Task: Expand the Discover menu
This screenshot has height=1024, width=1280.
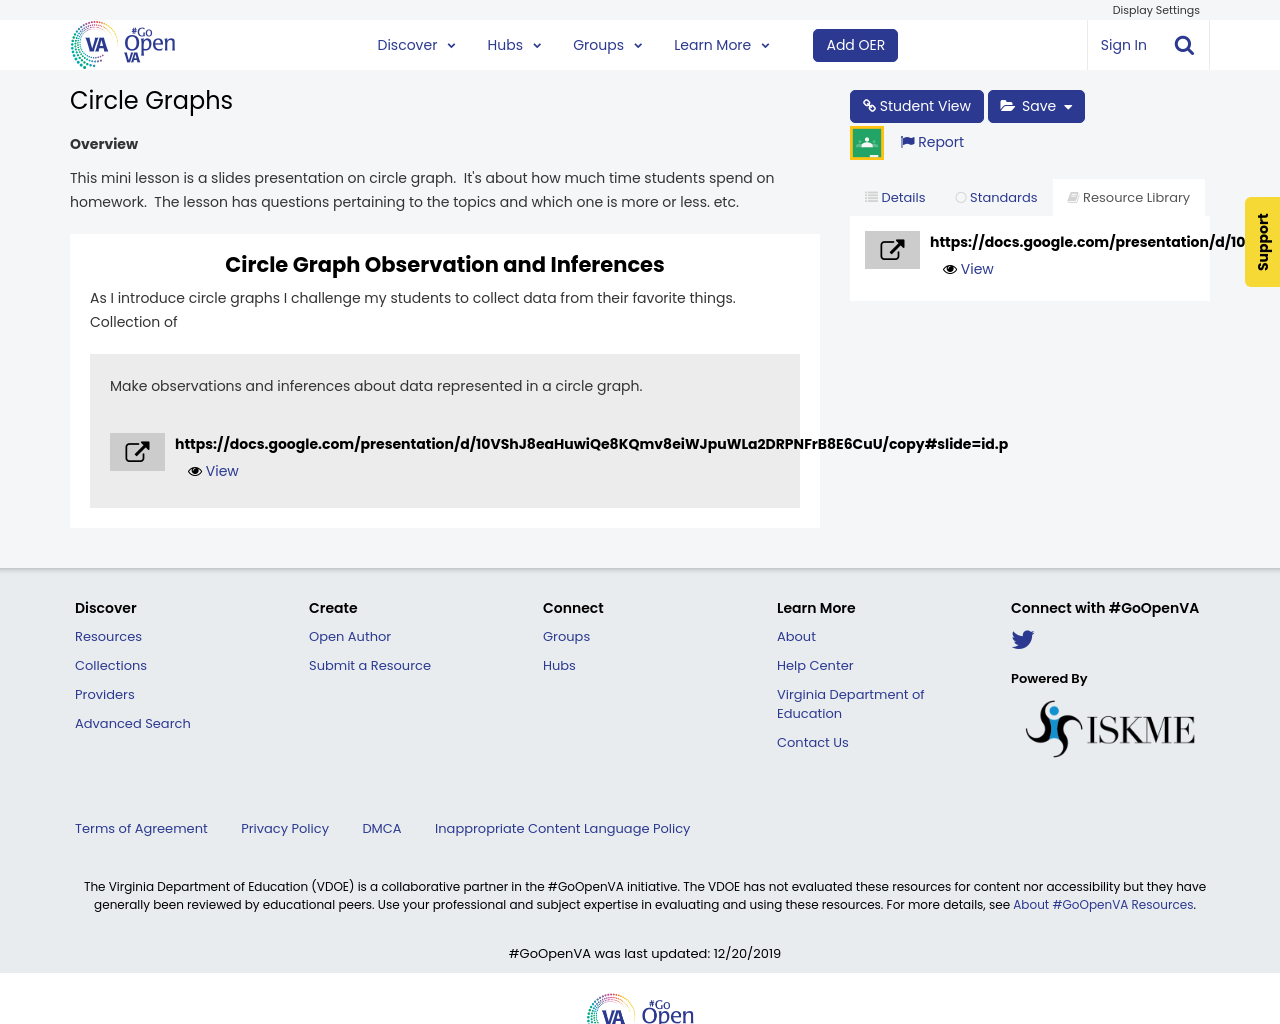Action: point(416,45)
